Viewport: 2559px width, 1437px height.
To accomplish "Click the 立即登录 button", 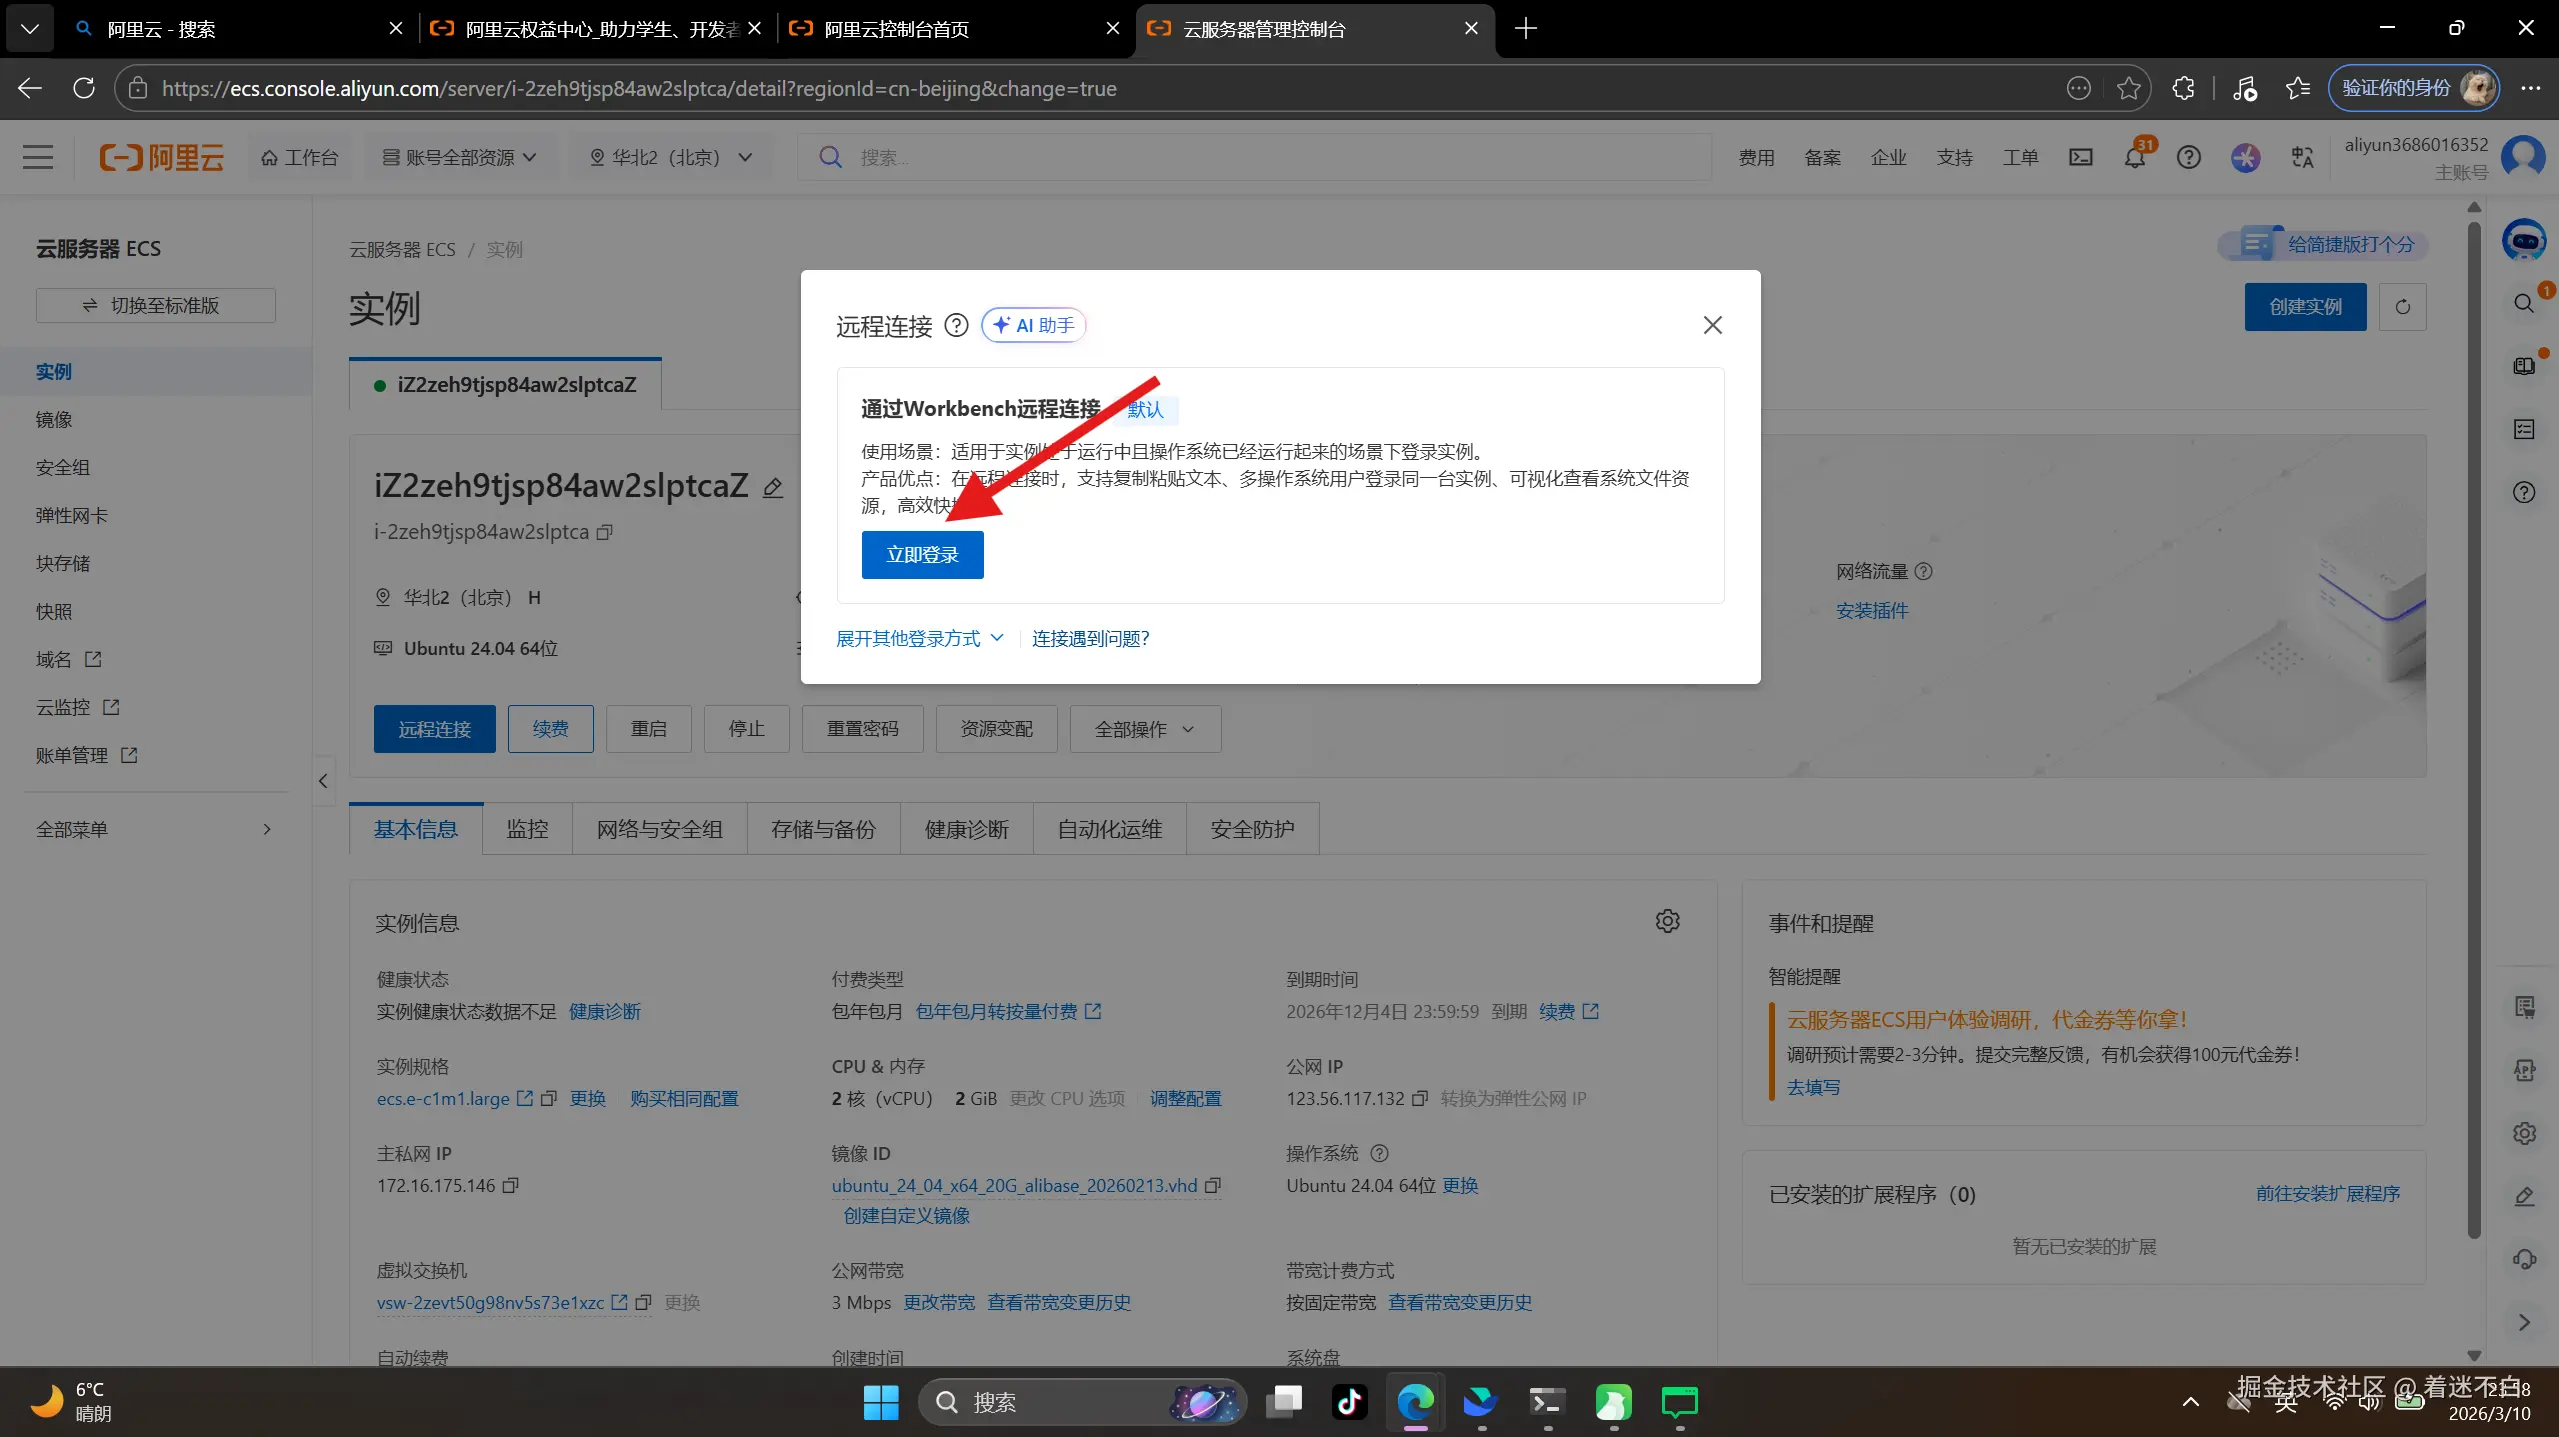I will [922, 555].
